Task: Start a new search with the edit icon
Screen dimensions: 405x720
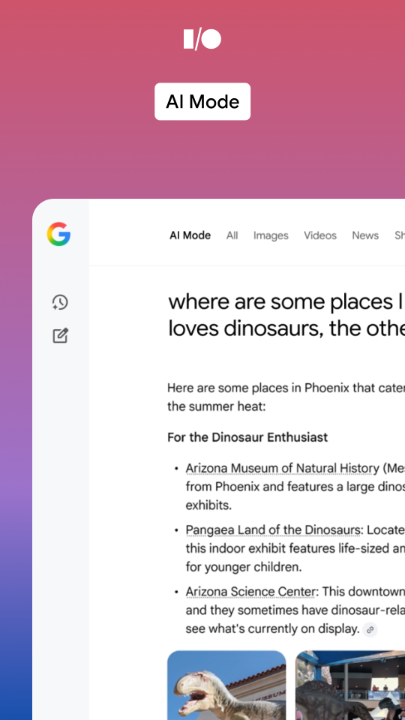Action: (60, 336)
